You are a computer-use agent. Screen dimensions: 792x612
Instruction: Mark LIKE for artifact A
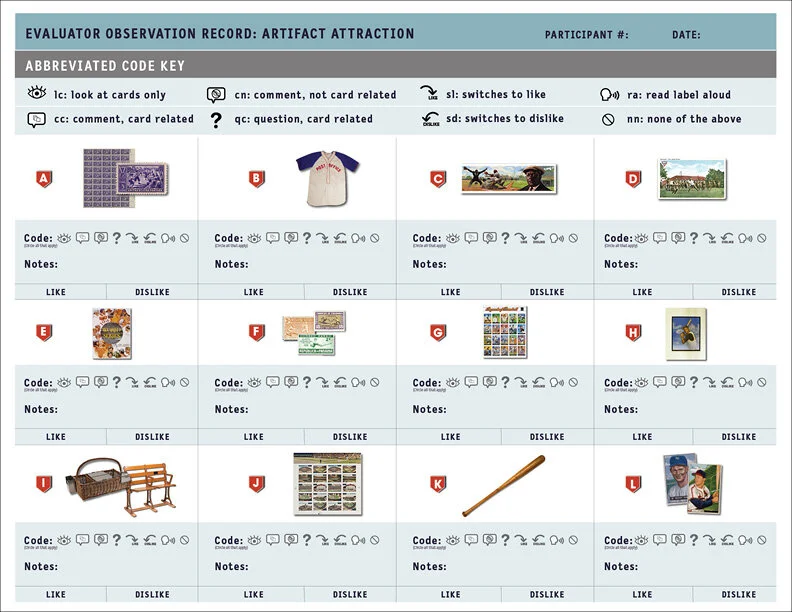tap(56, 292)
